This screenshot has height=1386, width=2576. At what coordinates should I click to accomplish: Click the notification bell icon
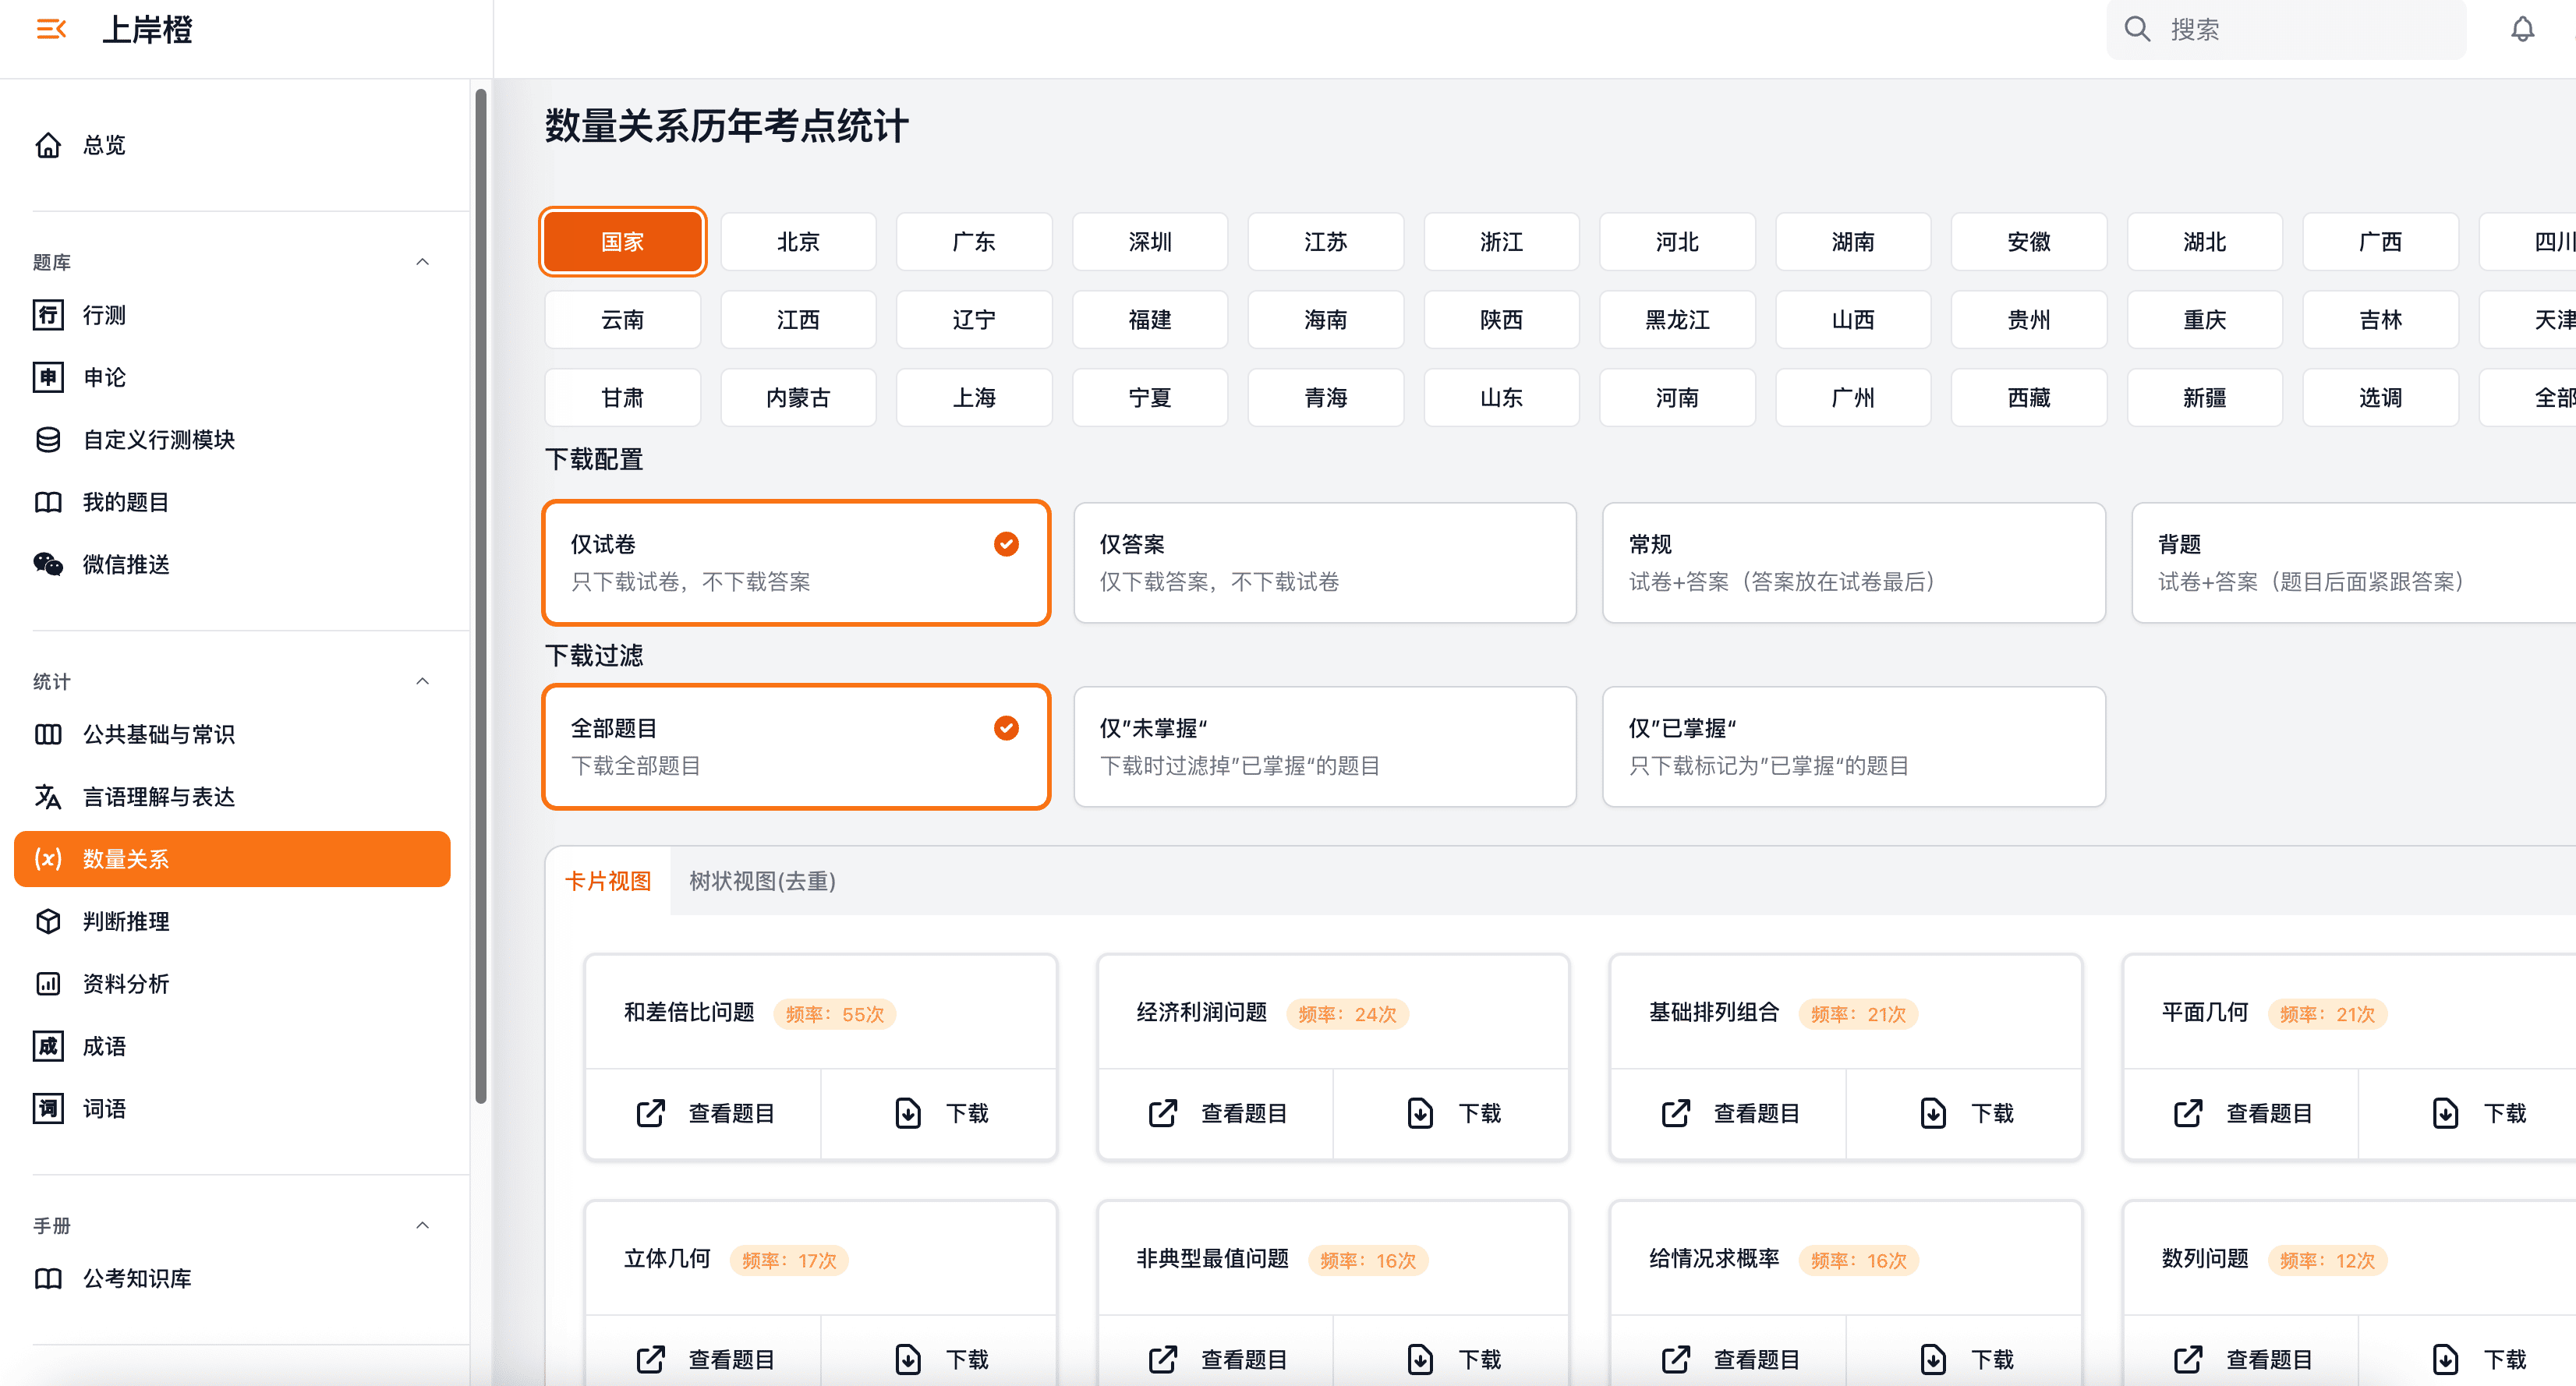[x=2522, y=30]
